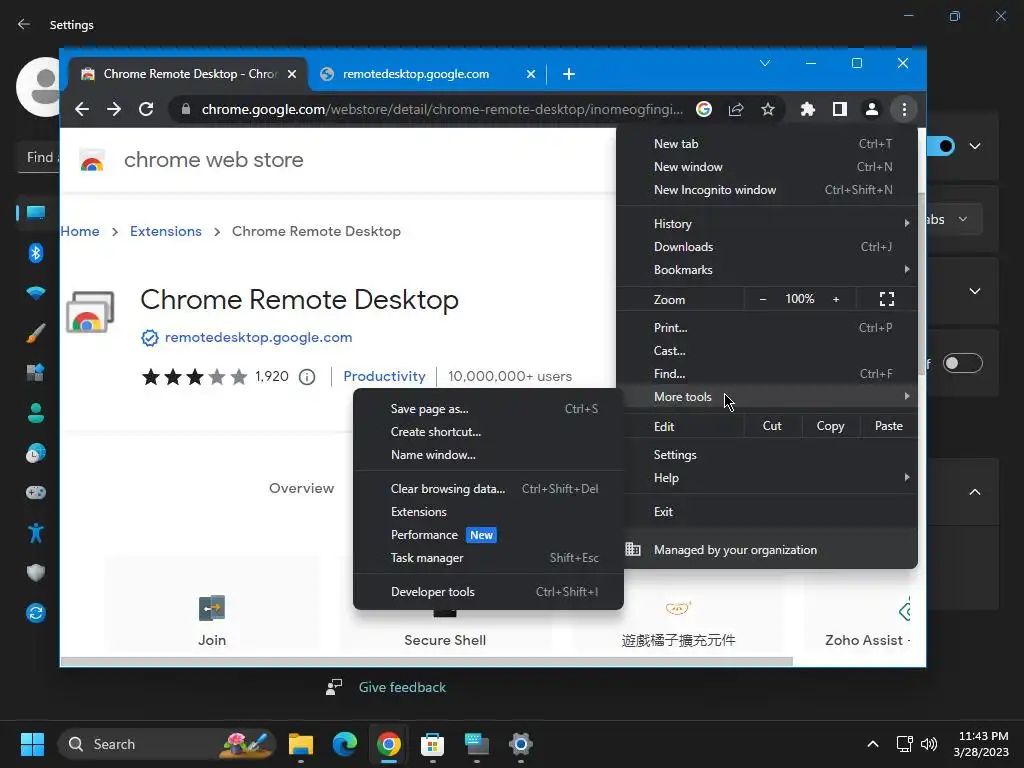
Task: Click Give feedback link in Settings
Action: (x=402, y=687)
